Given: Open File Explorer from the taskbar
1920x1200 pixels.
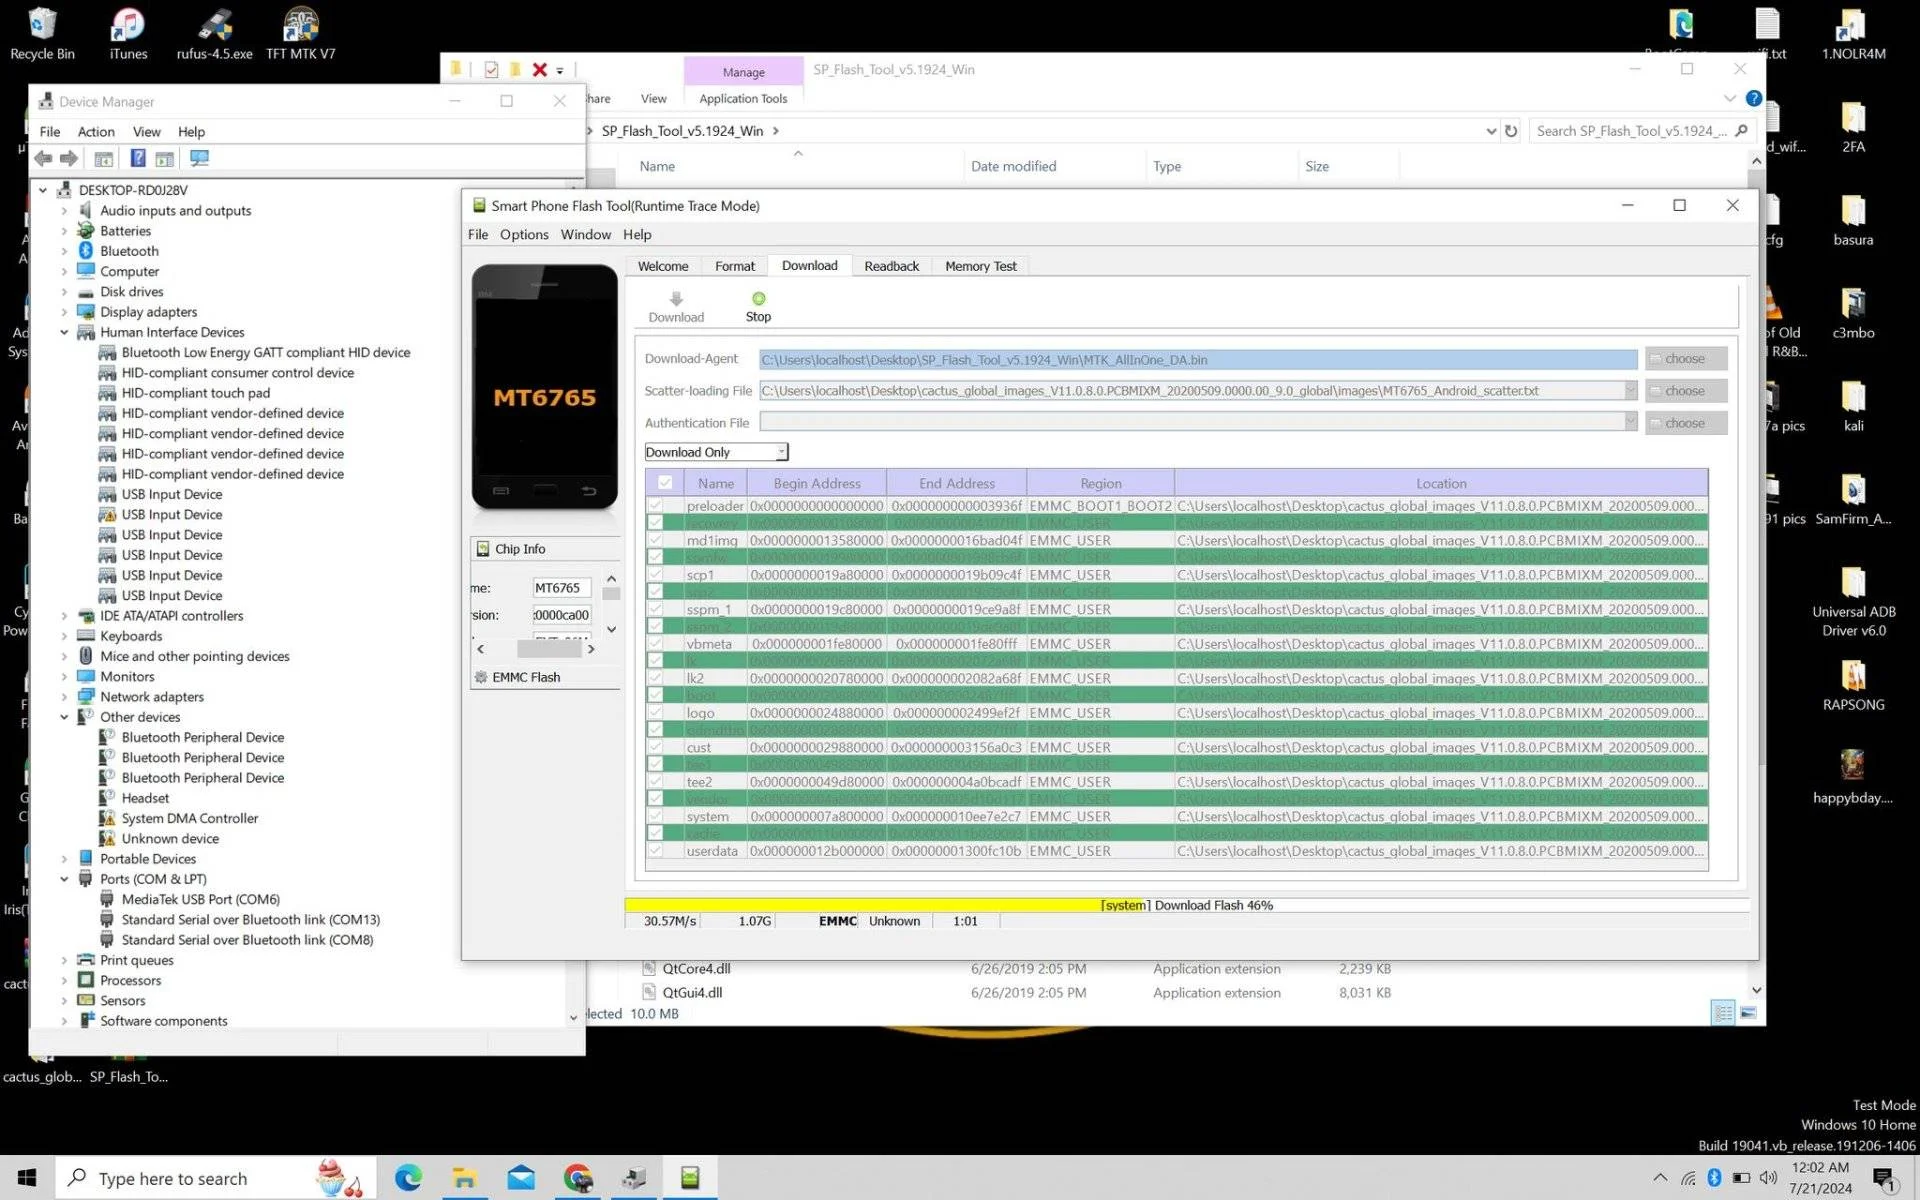Looking at the screenshot, I should 464,1178.
